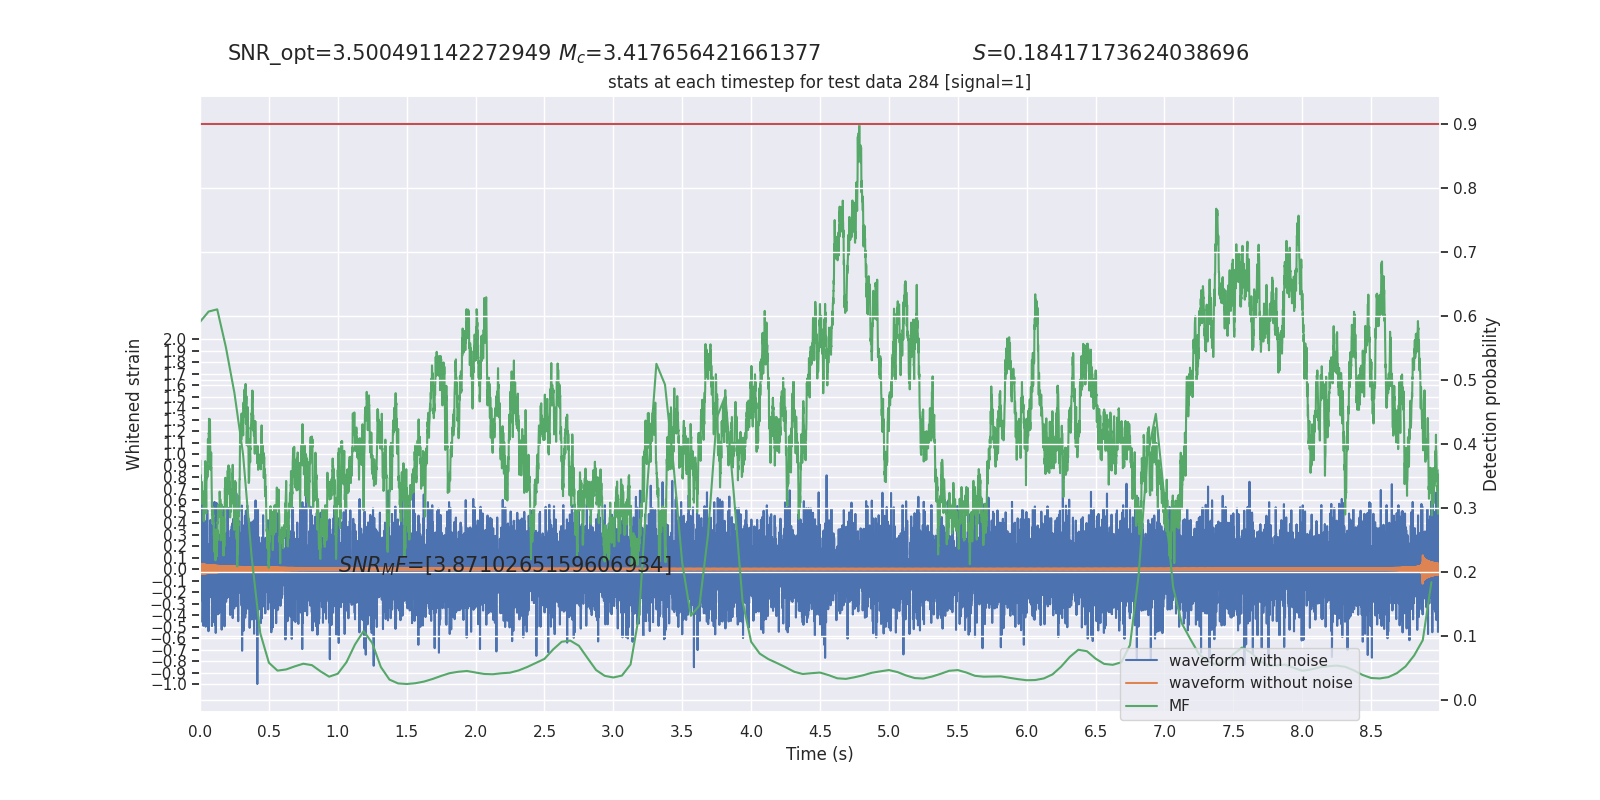Image resolution: width=1600 pixels, height=800 pixels.
Task: Click the top 2.0 tick on the Whitened strain axis
Action: [x=174, y=340]
